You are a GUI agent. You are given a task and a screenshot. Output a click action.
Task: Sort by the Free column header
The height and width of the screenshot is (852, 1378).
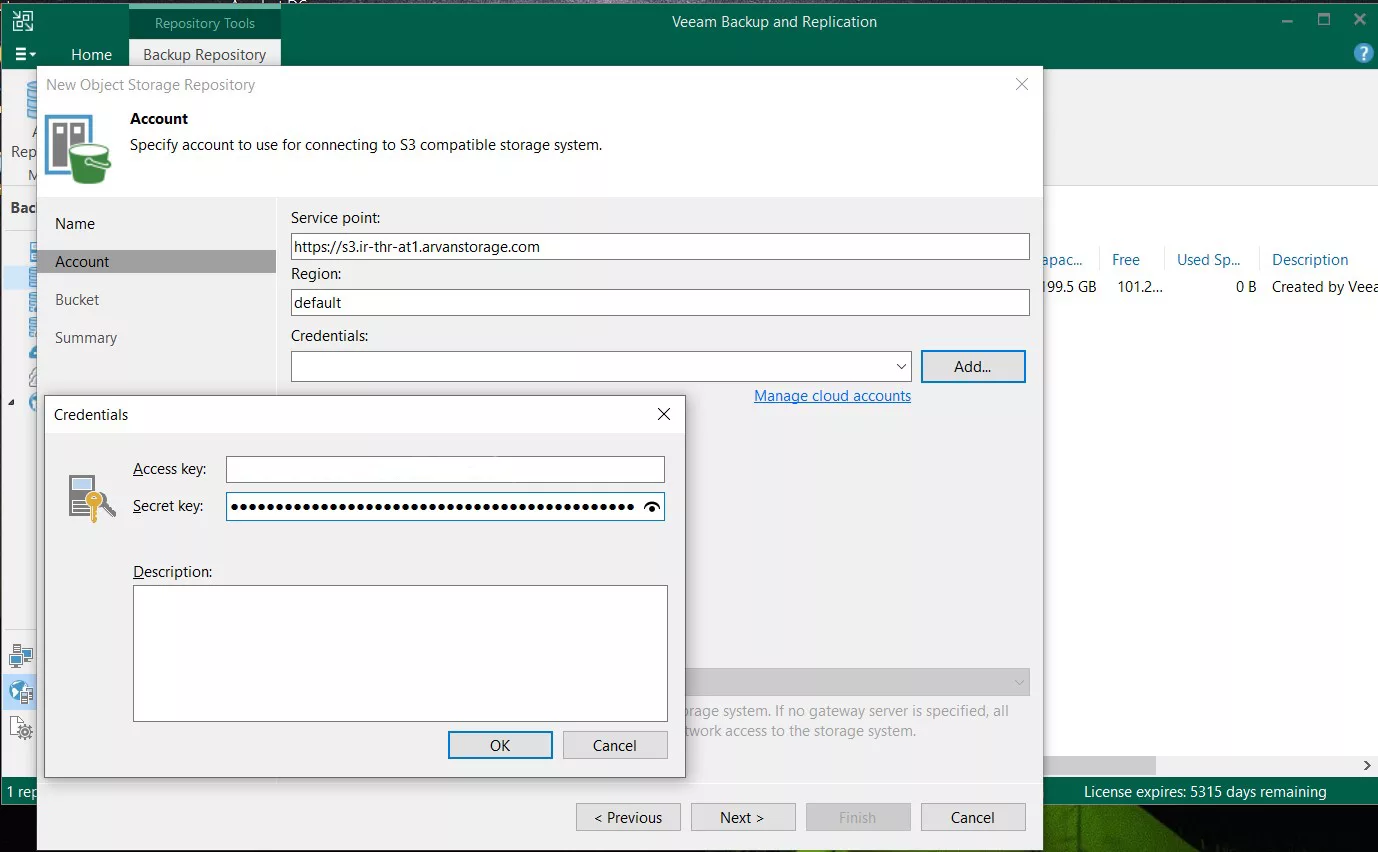click(1125, 260)
